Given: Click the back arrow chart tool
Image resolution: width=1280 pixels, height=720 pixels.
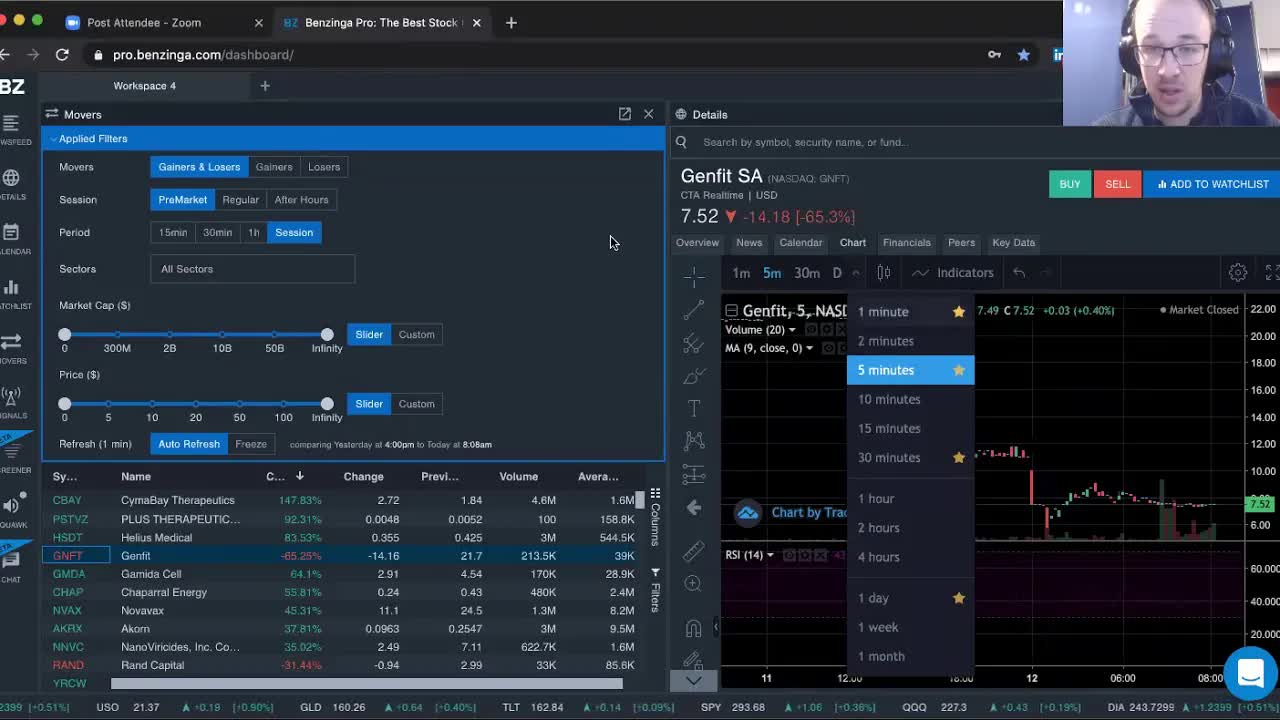Looking at the screenshot, I should [693, 507].
